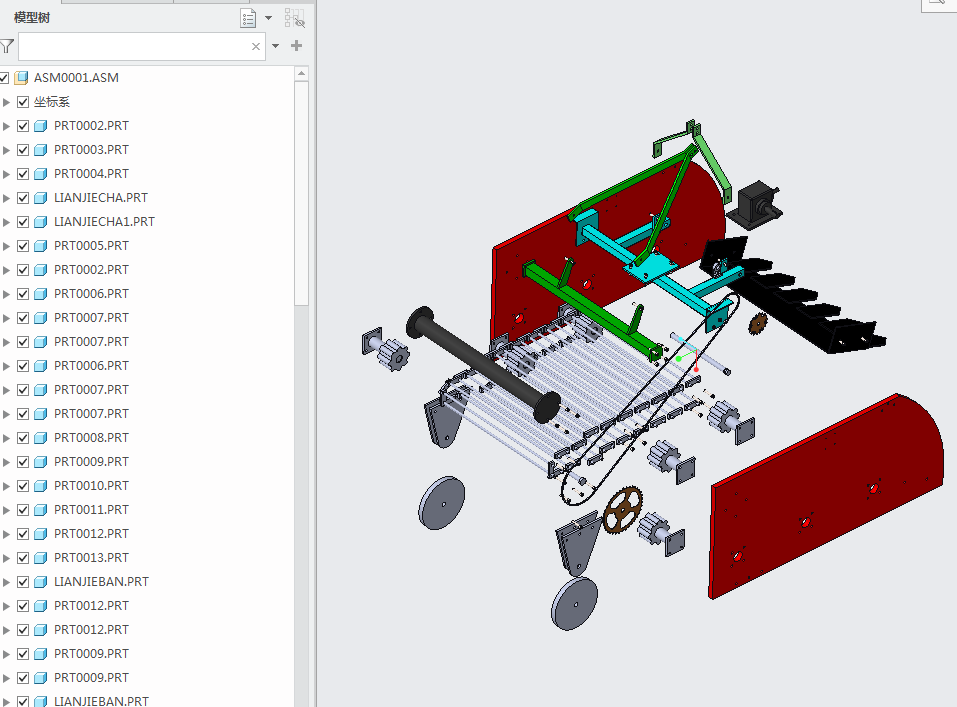This screenshot has width=957, height=707.
Task: Focus the model tree search field
Action: (142, 46)
